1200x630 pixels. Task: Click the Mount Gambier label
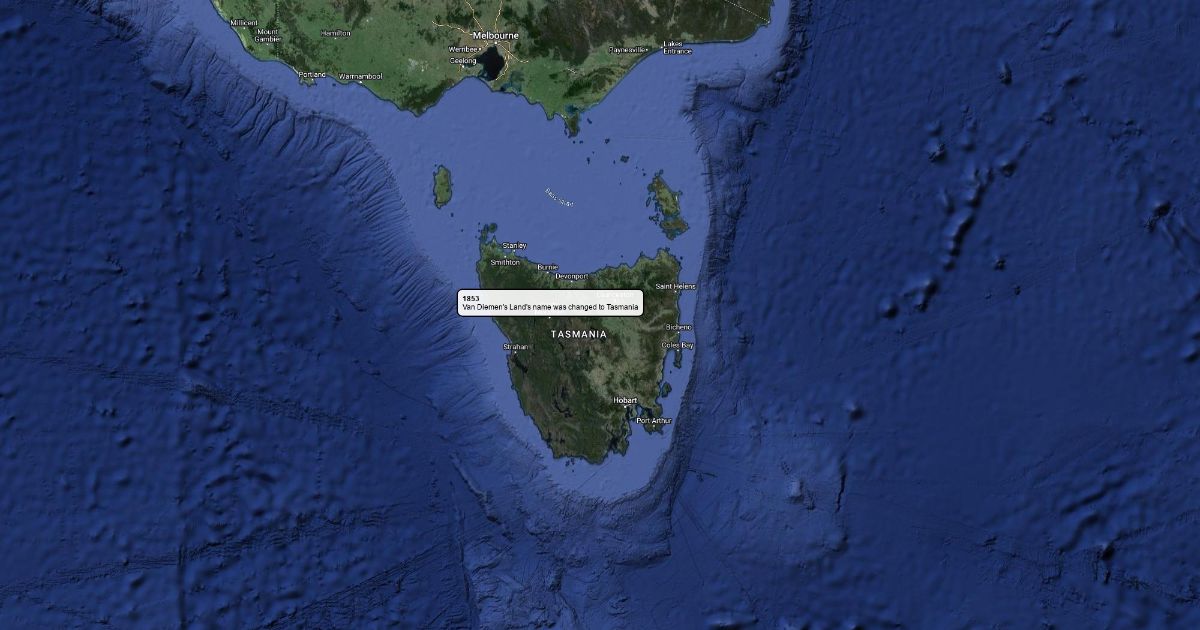point(268,35)
